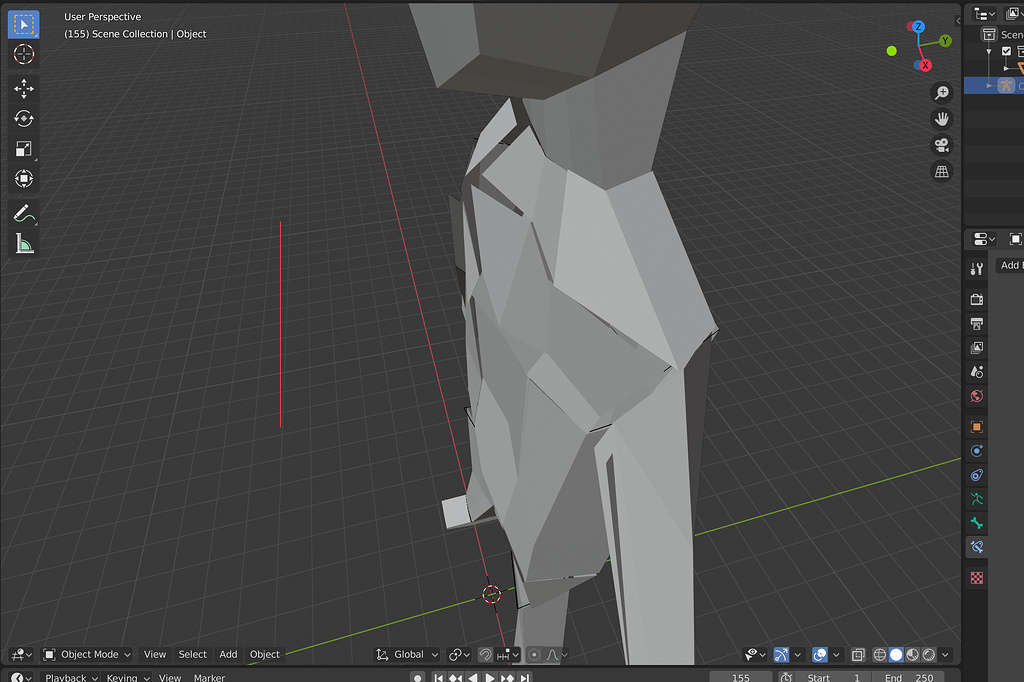The height and width of the screenshot is (682, 1024).
Task: Toggle viewport overlays display
Action: point(820,655)
